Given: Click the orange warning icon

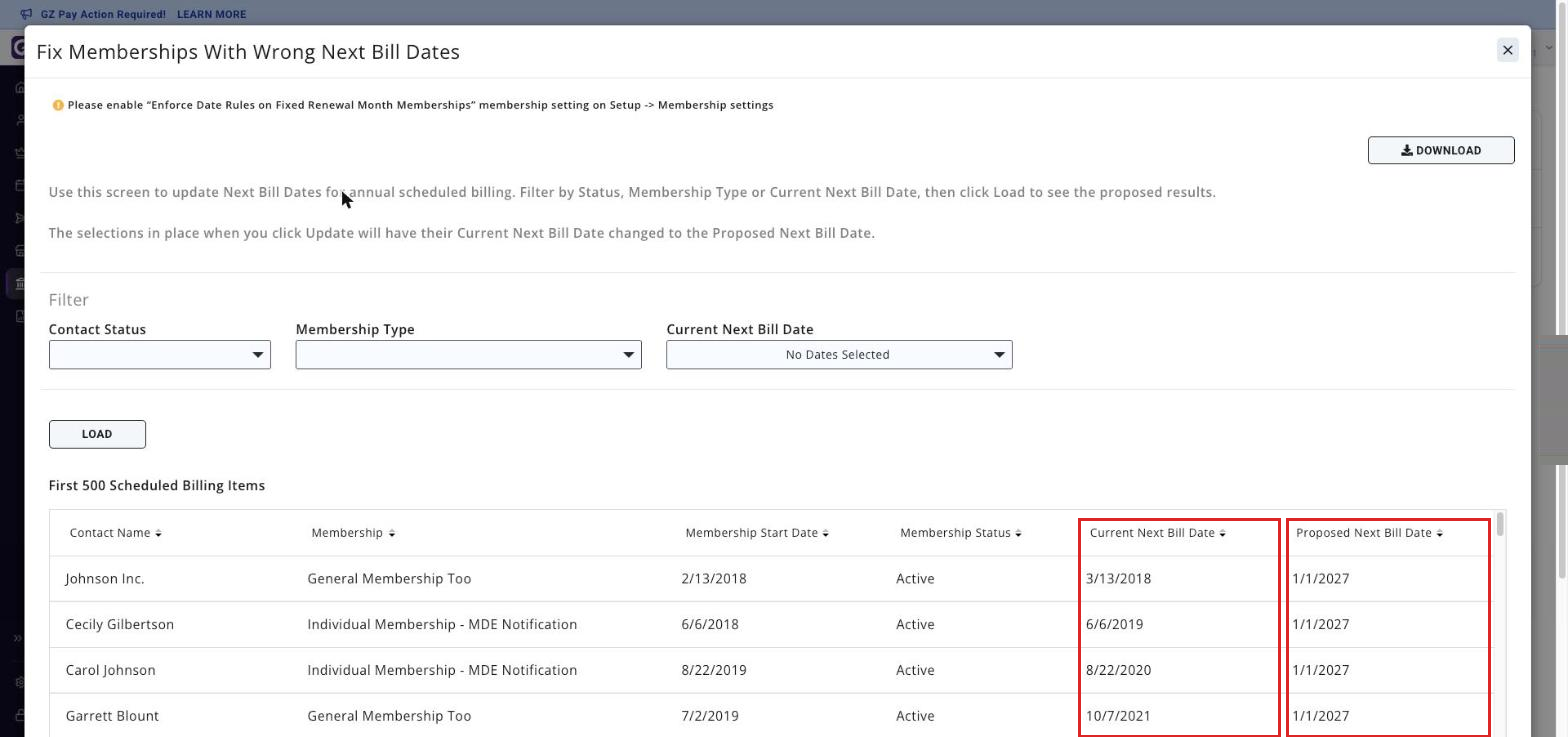Looking at the screenshot, I should (x=57, y=105).
